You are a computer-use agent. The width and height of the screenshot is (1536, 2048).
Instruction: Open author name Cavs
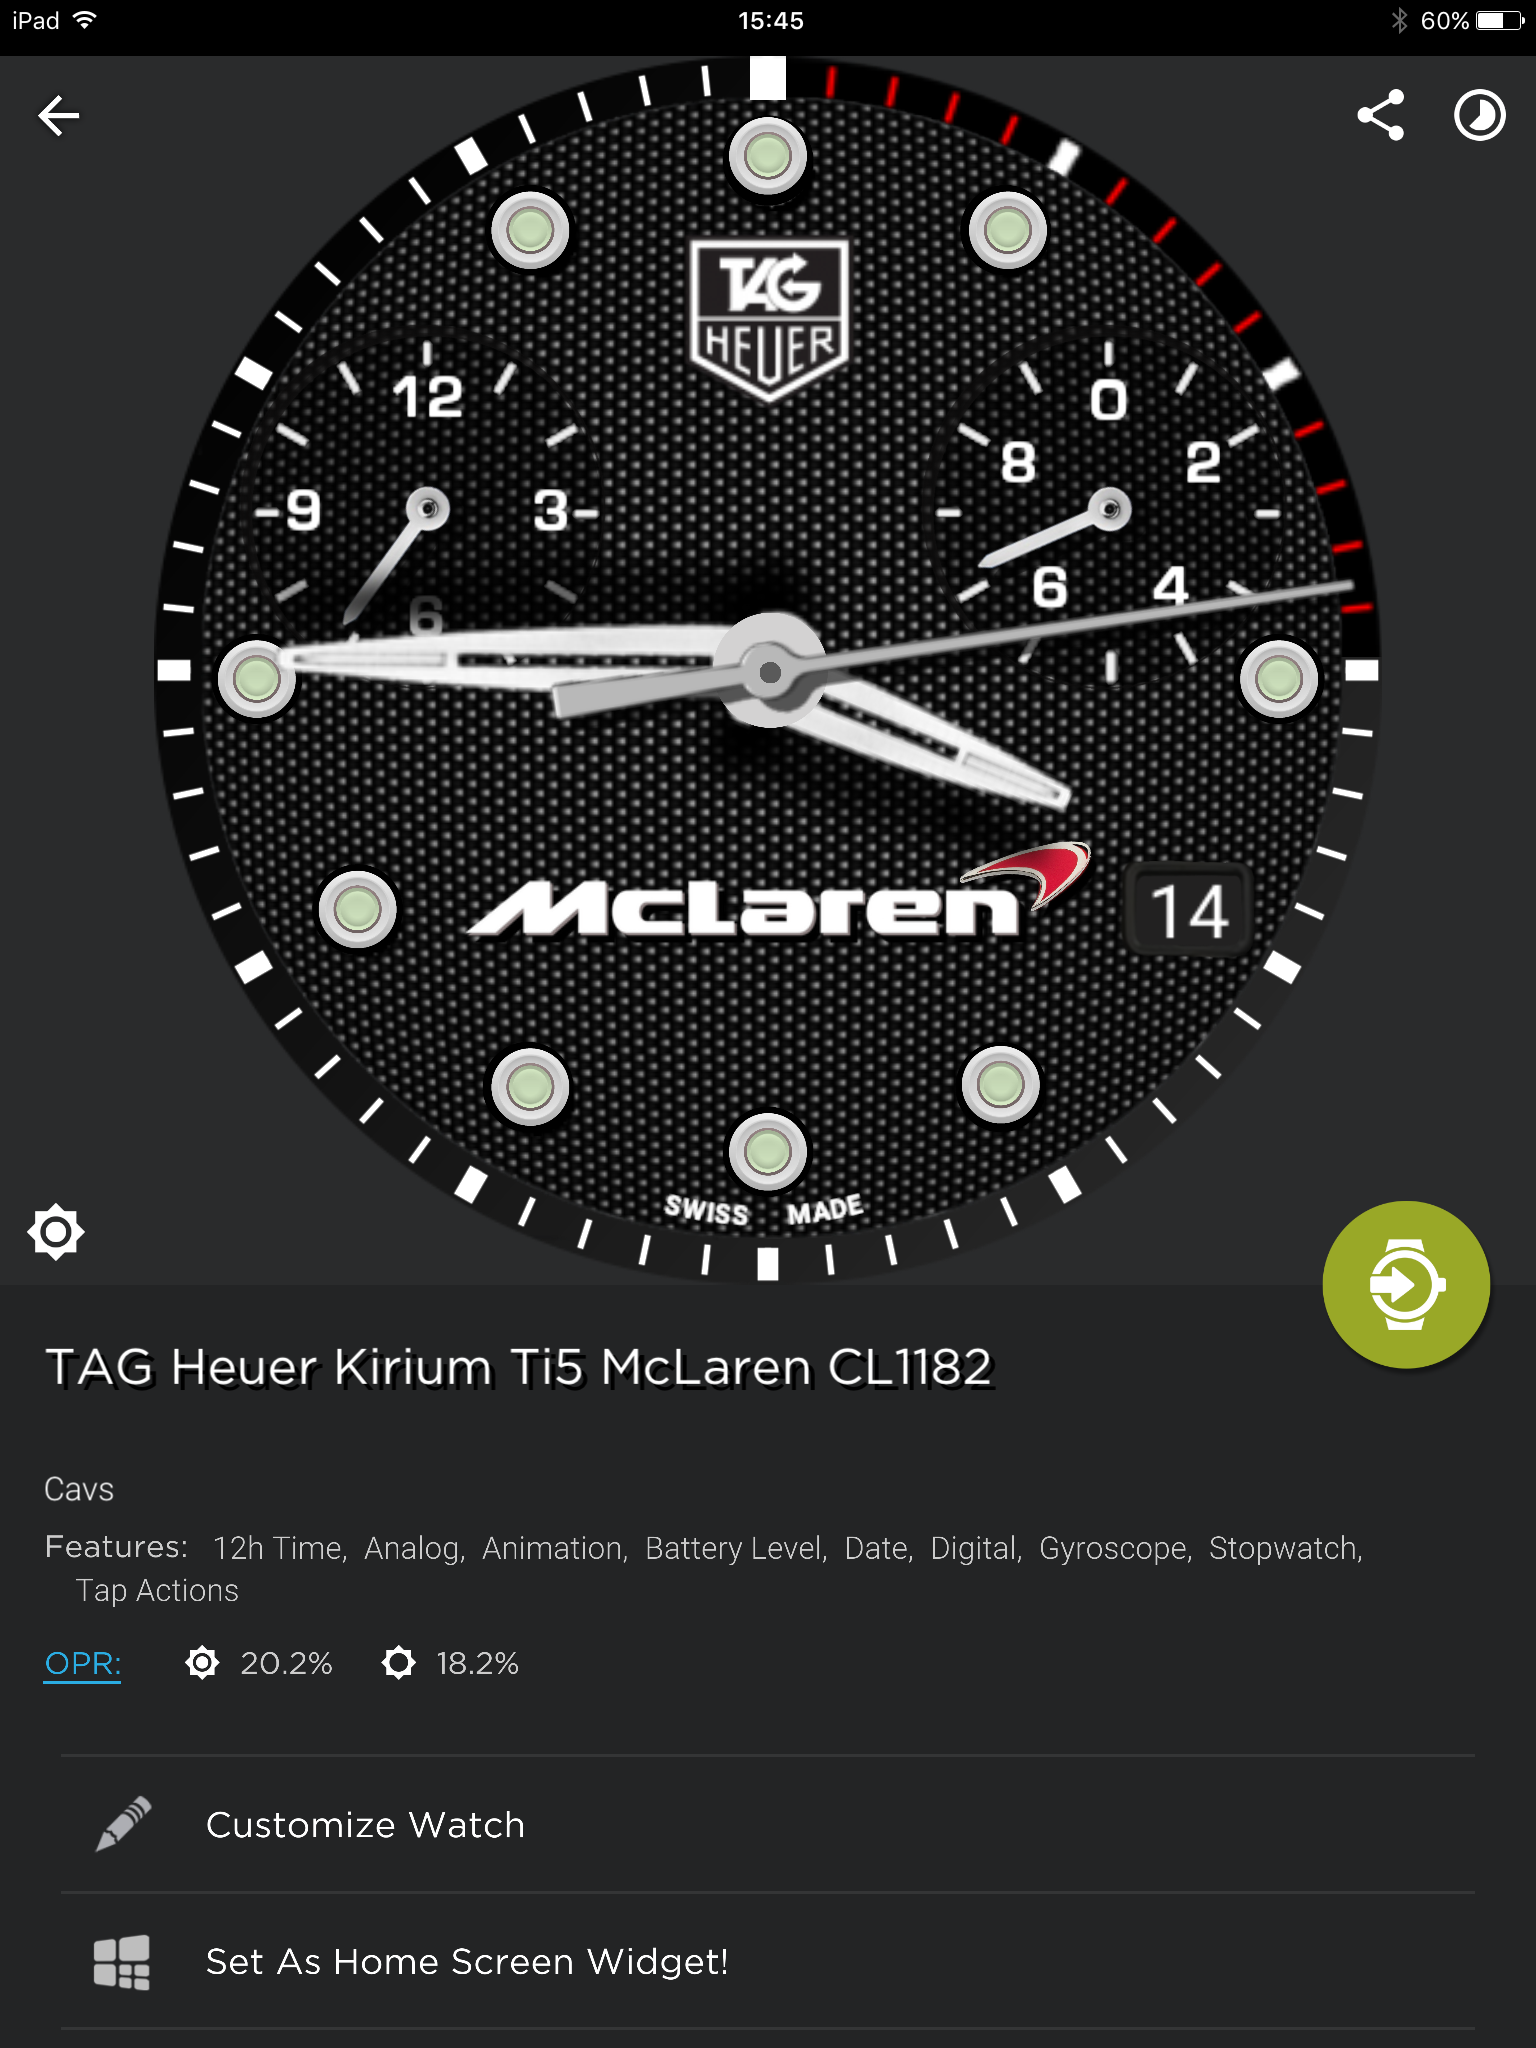coord(79,1489)
